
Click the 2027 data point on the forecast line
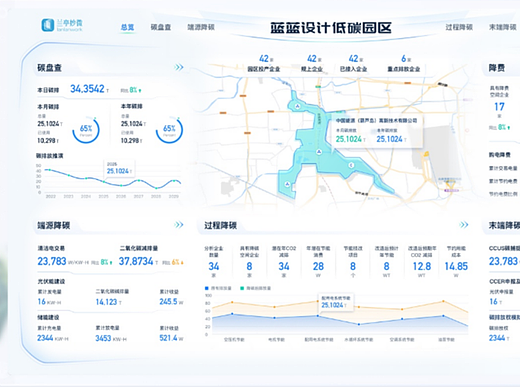139,181
